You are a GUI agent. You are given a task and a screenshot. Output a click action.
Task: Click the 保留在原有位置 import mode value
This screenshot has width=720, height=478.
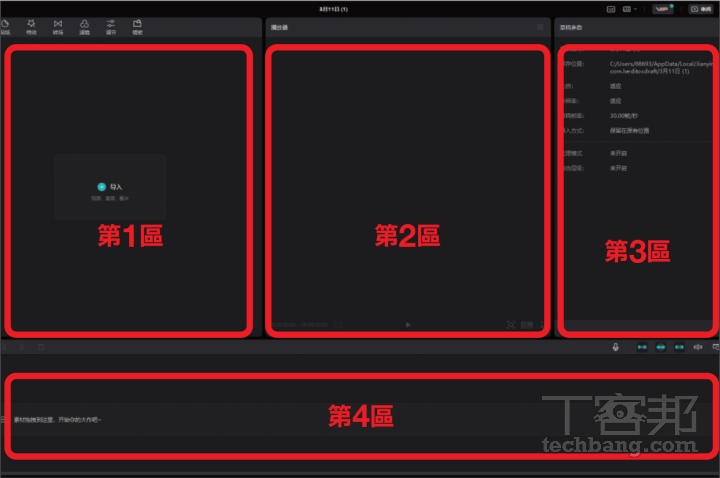629,130
